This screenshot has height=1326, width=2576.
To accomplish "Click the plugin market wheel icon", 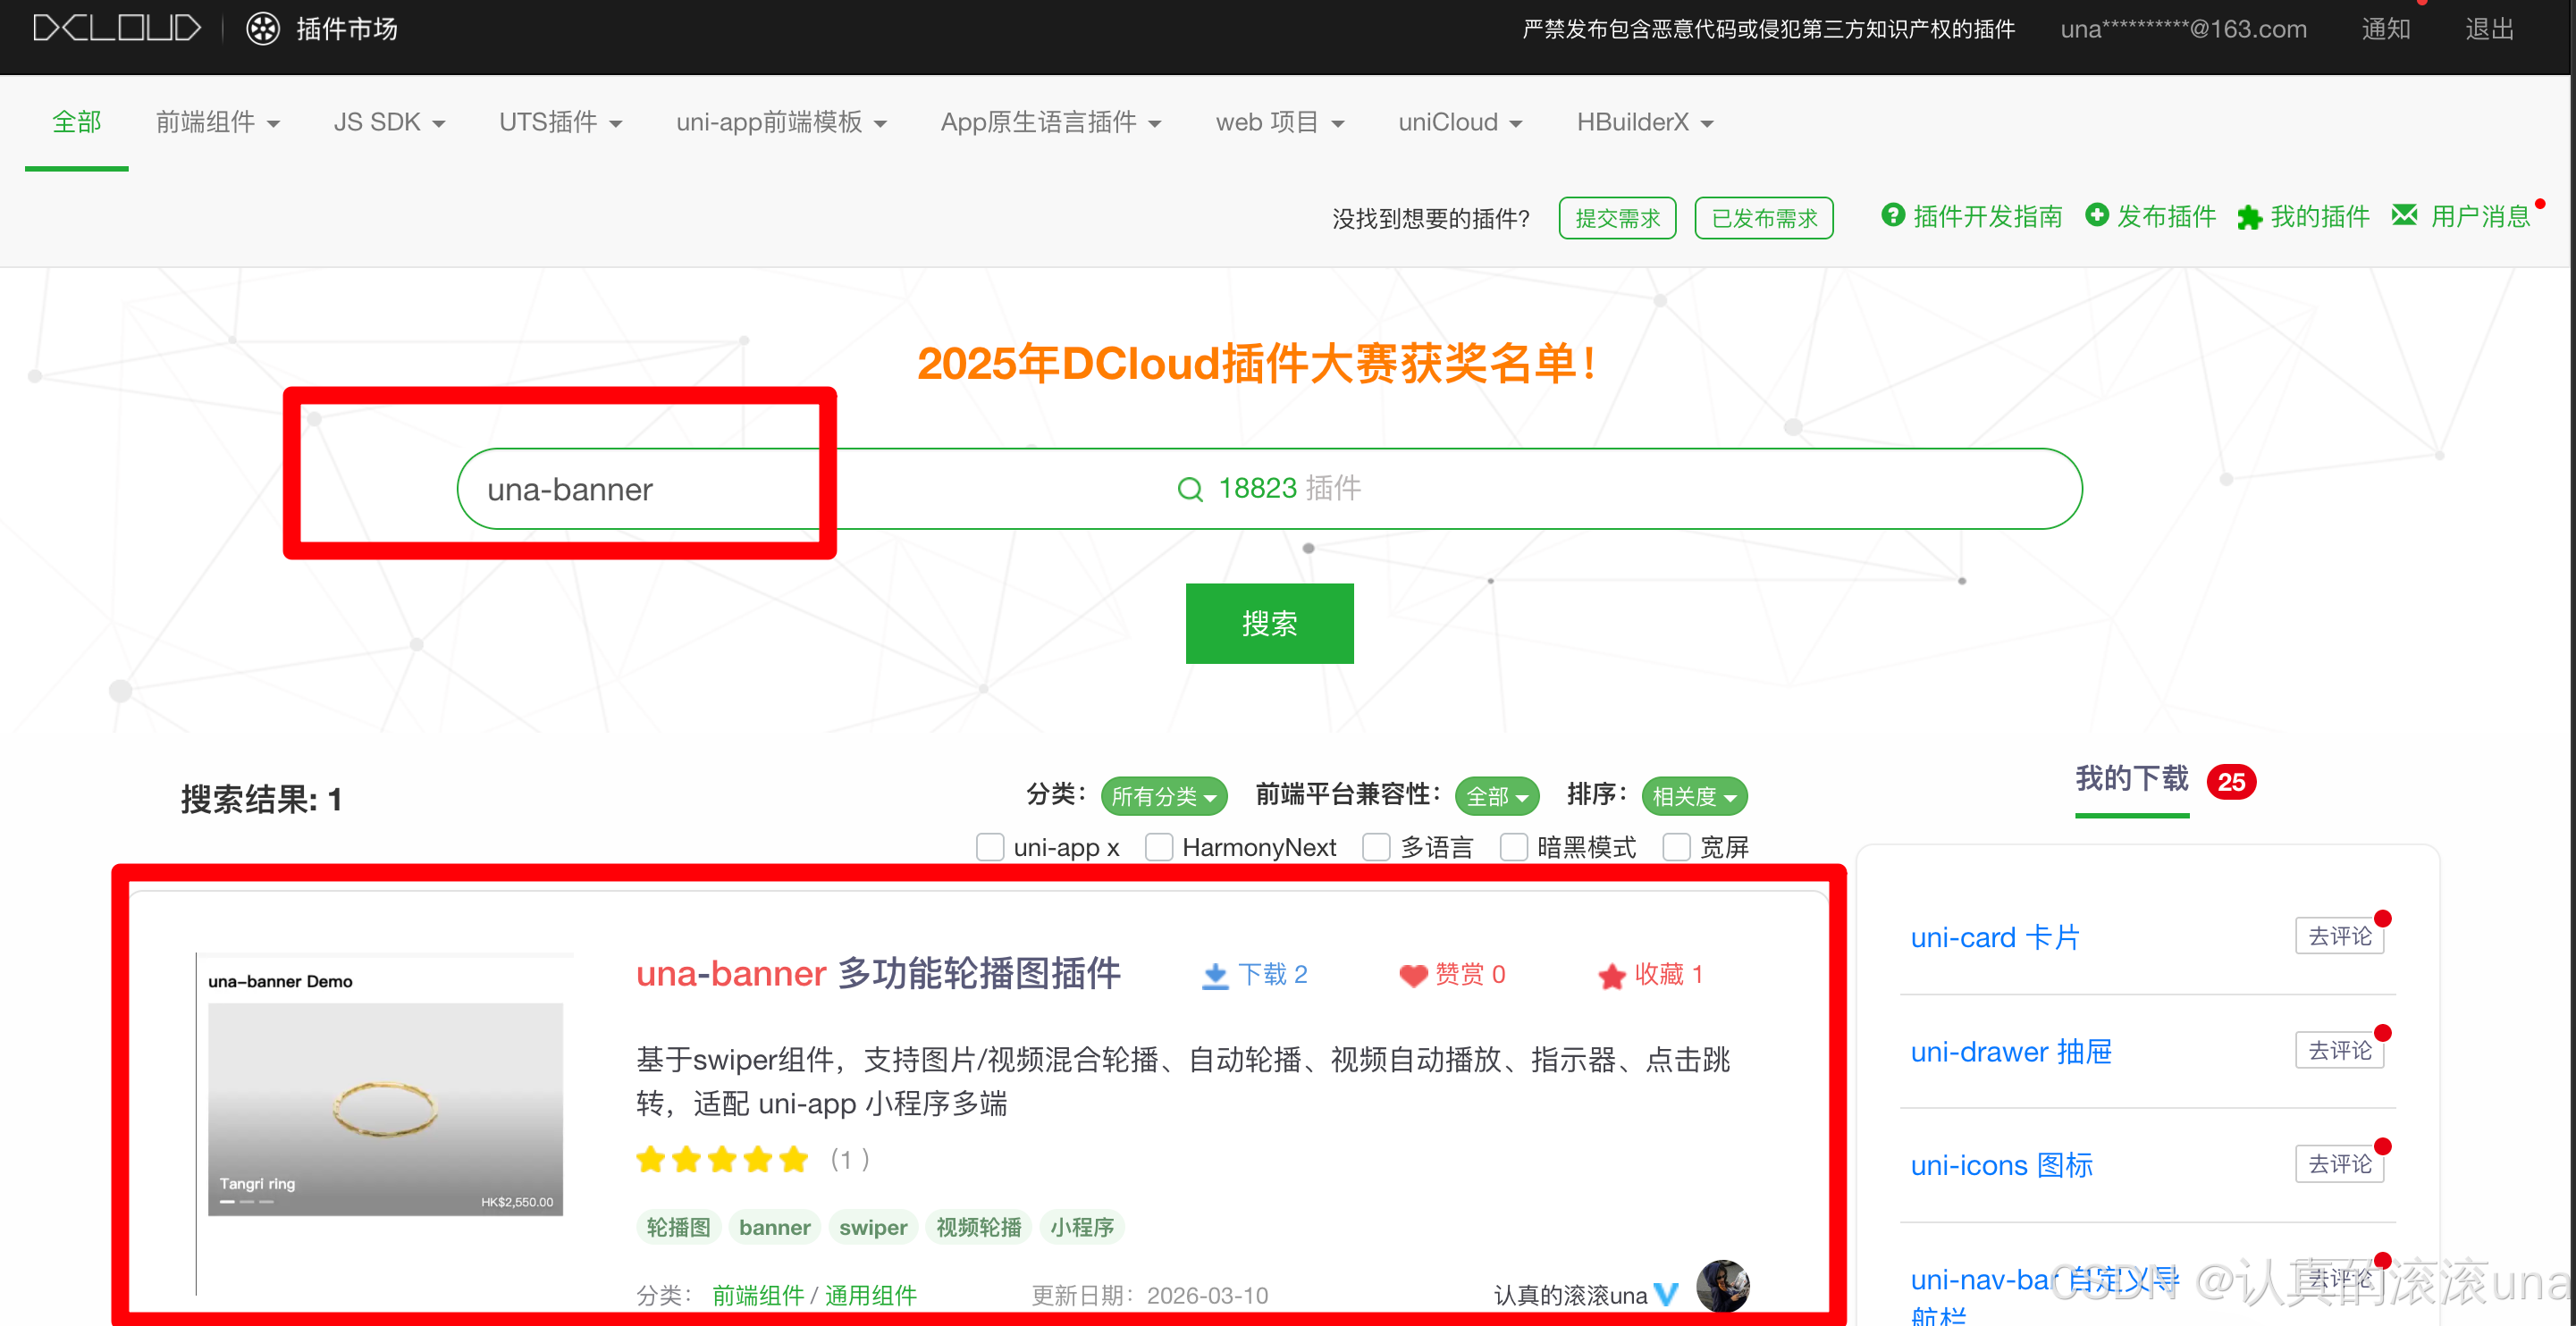I will pos(263,28).
